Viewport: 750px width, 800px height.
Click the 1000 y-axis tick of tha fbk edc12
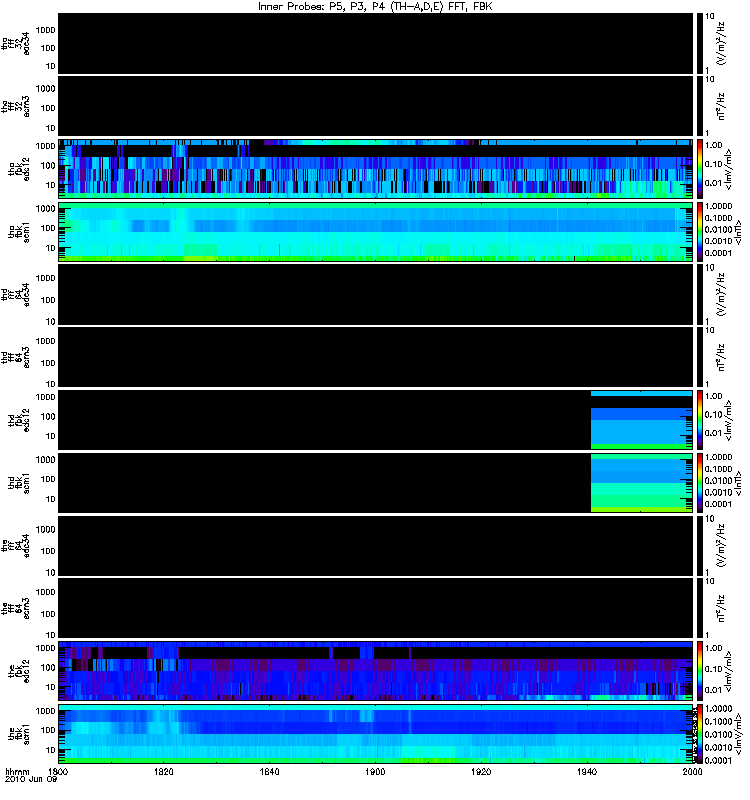pyautogui.click(x=45, y=146)
